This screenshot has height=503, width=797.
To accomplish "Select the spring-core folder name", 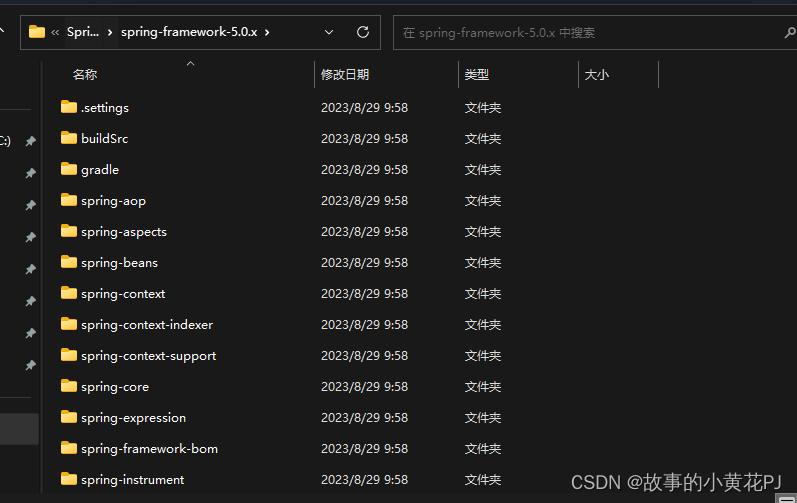I will point(115,387).
